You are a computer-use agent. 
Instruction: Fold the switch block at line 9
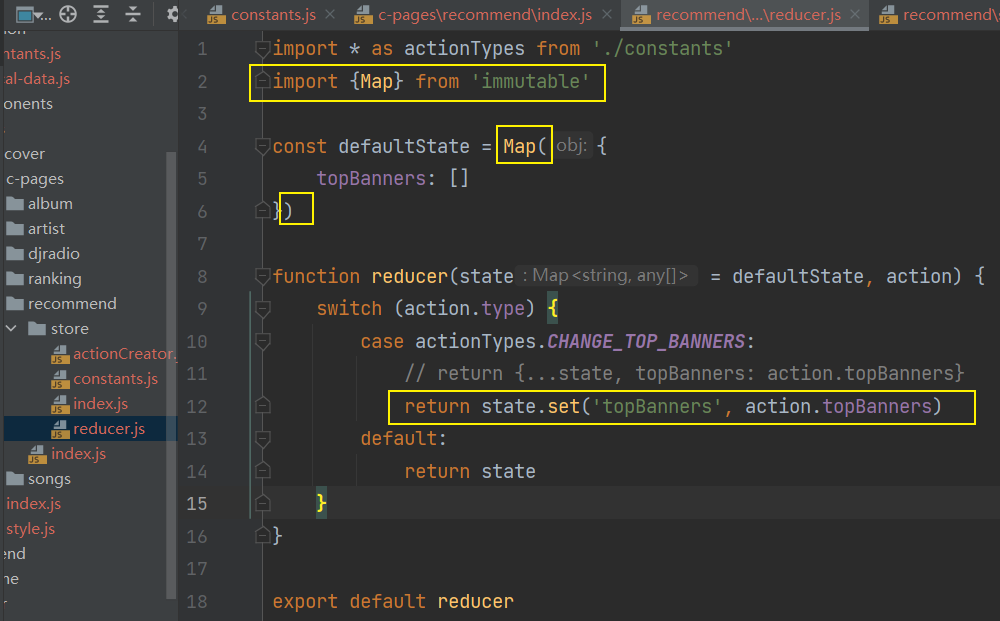262,309
